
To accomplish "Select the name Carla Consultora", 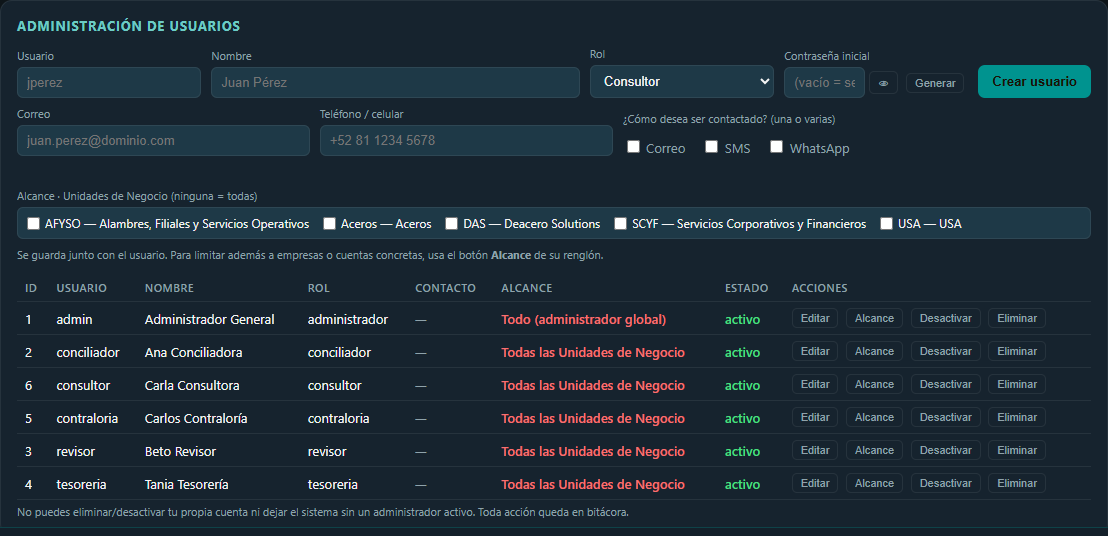I will pyautogui.click(x=192, y=386).
